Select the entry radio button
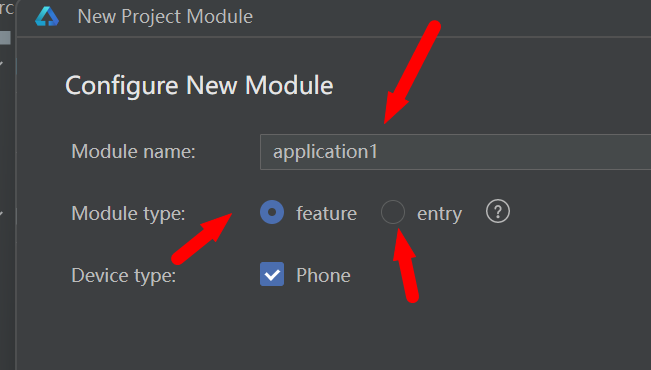 393,212
